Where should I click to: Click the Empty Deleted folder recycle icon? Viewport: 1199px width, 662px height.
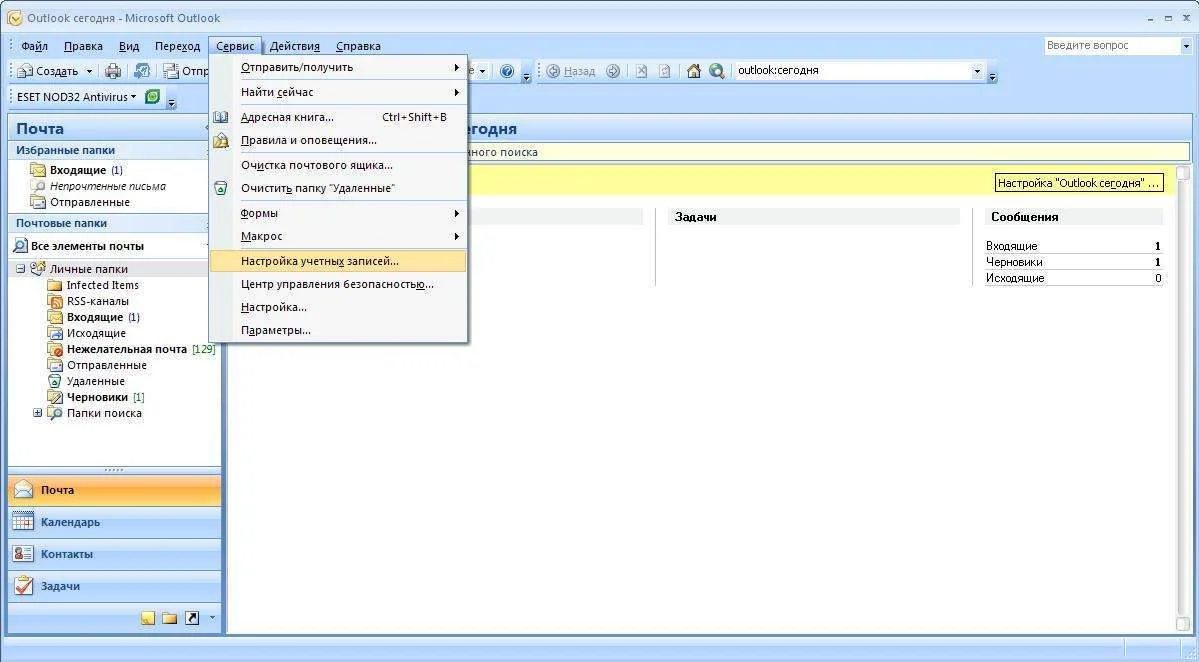(221, 188)
